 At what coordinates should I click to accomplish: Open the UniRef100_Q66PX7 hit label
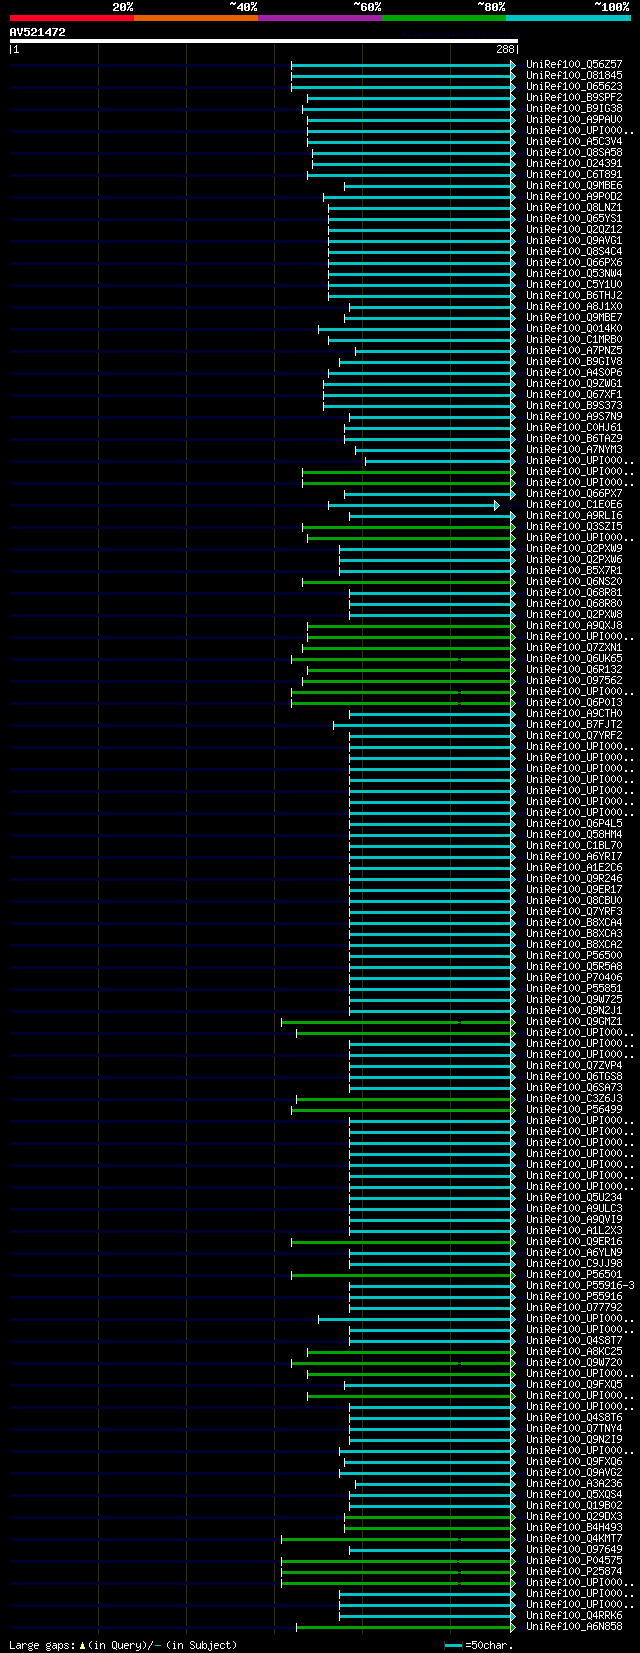pos(574,493)
